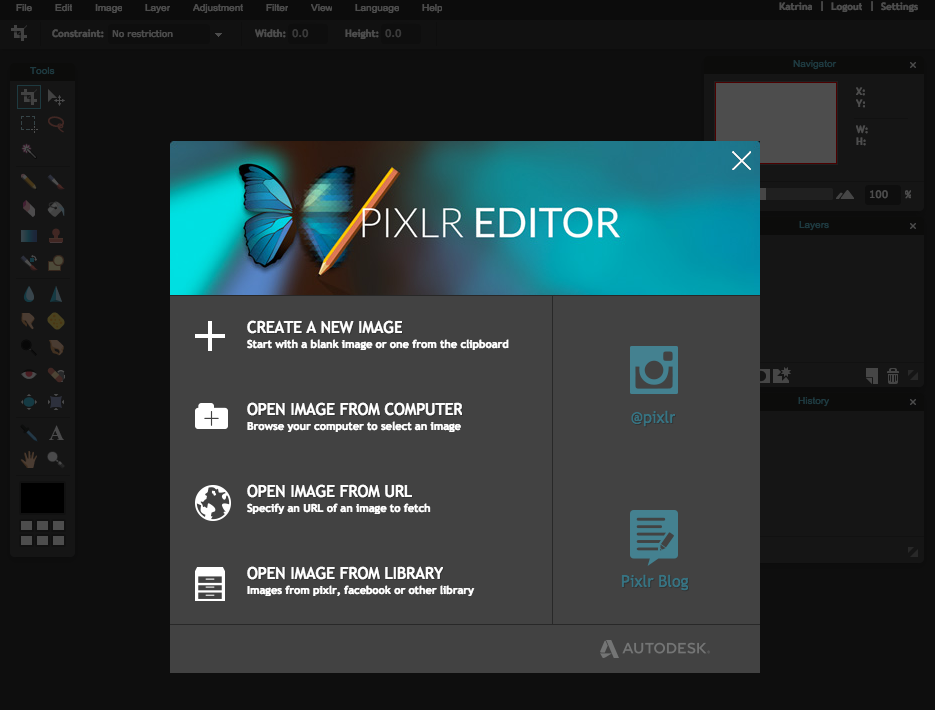Image resolution: width=935 pixels, height=710 pixels.
Task: Click the Navigator zoom slider track
Action: pyautogui.click(x=795, y=194)
